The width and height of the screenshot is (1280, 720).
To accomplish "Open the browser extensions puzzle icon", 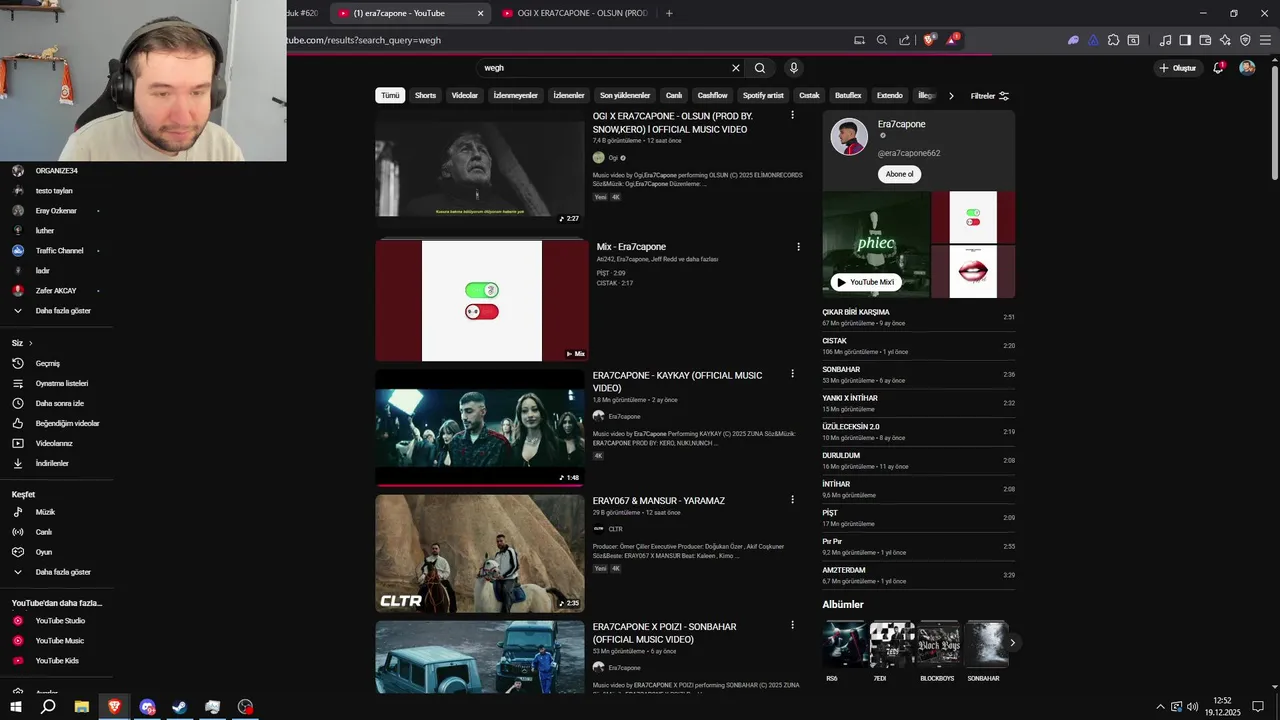I will coord(1113,40).
